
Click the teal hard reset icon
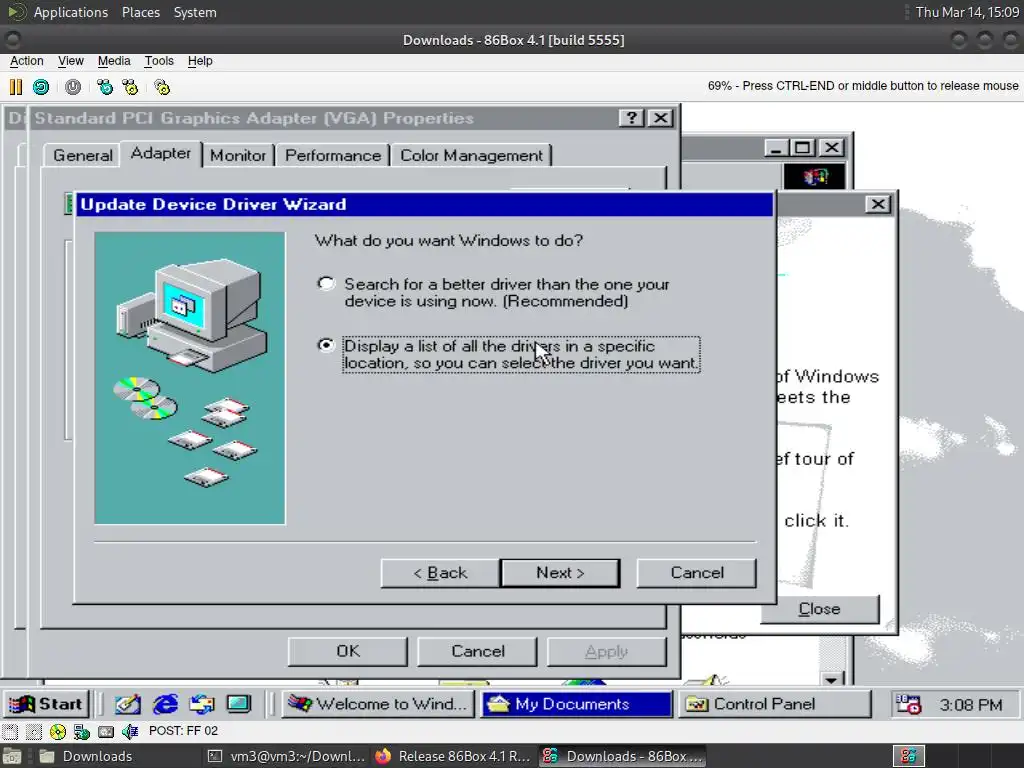[41, 87]
